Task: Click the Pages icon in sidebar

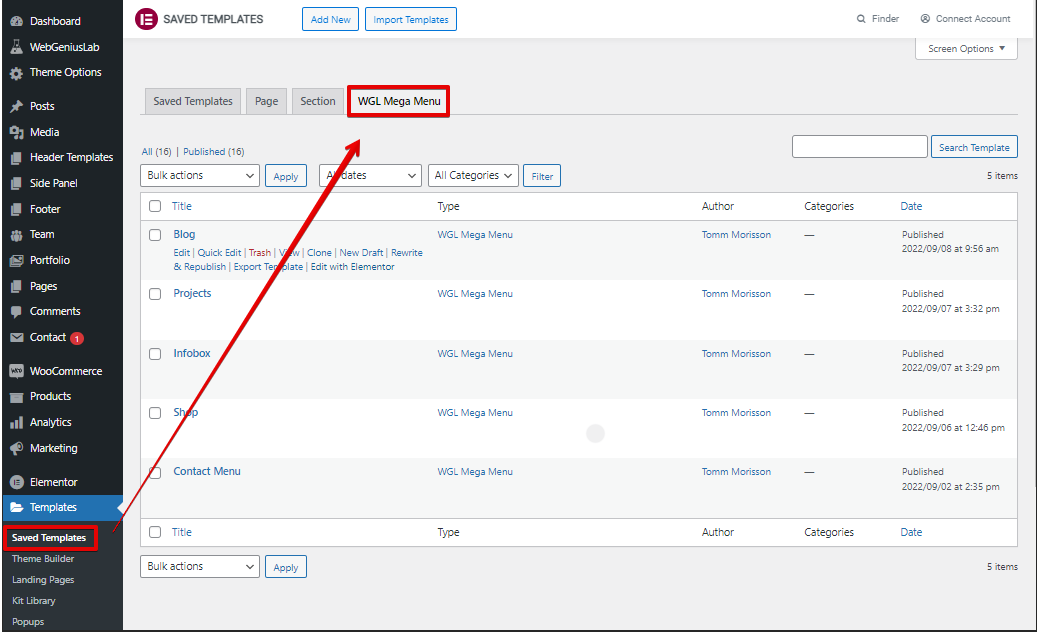Action: click(17, 286)
